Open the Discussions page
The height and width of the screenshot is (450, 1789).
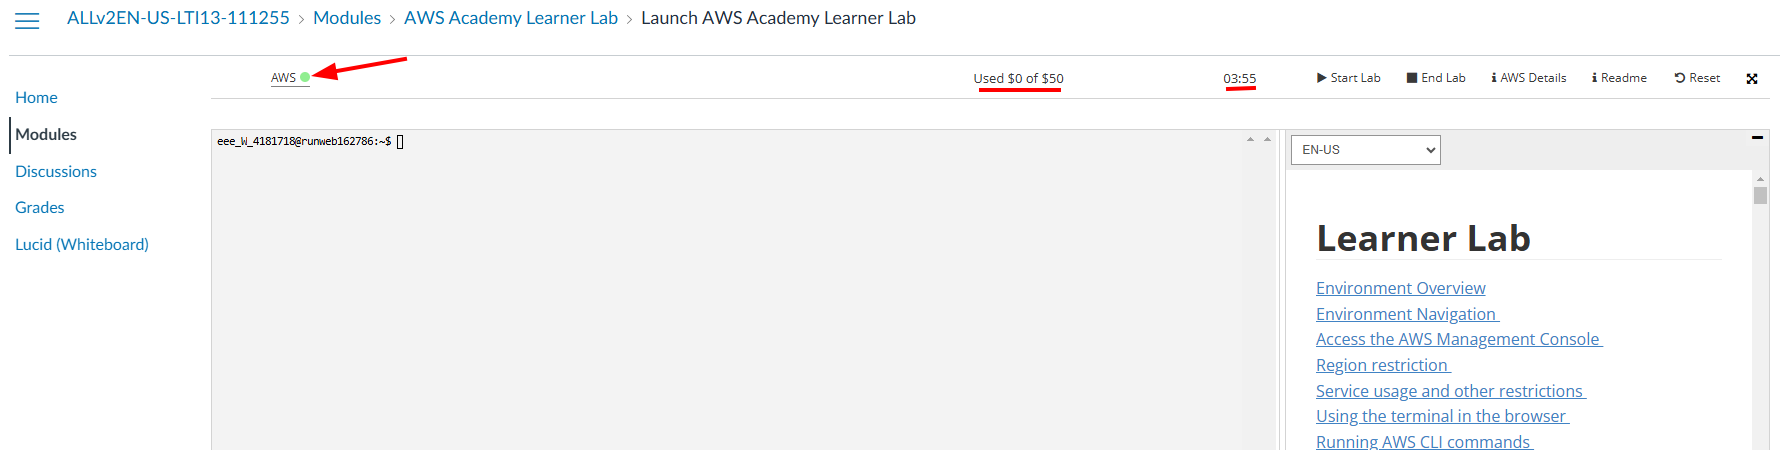coord(56,171)
